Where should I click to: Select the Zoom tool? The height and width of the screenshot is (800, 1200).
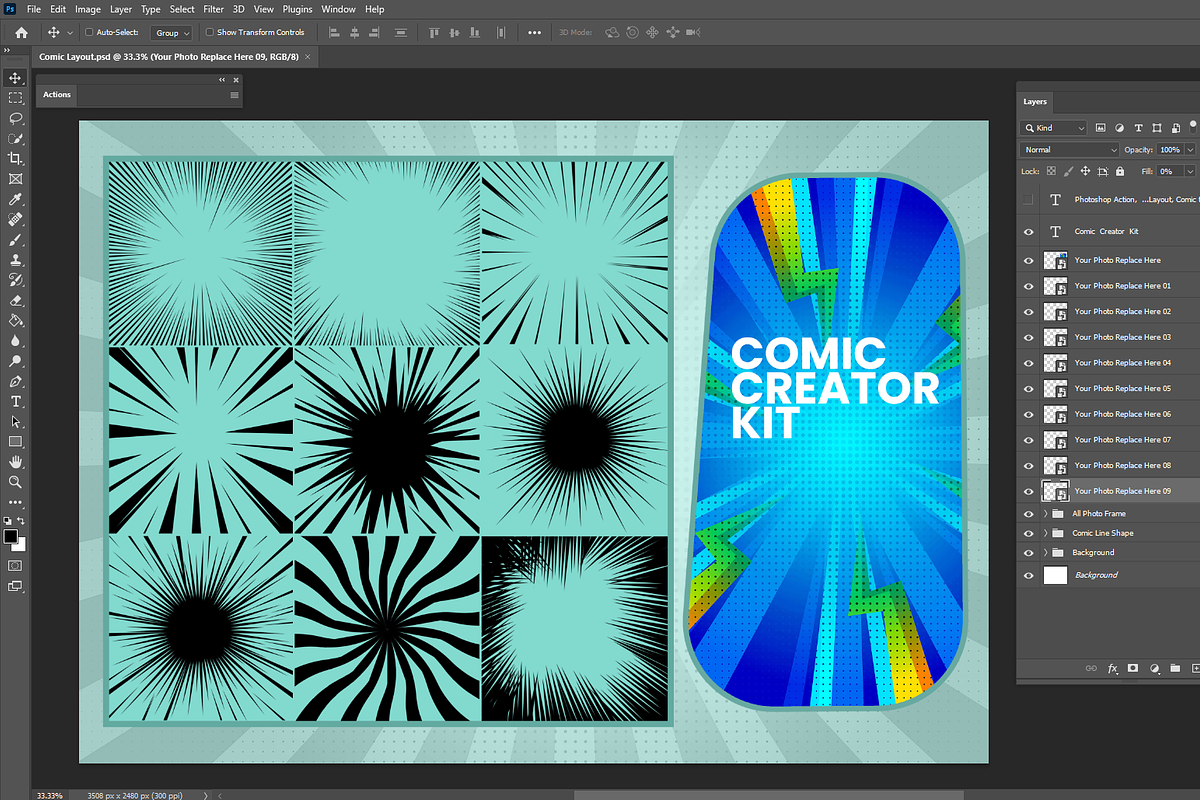(15, 482)
